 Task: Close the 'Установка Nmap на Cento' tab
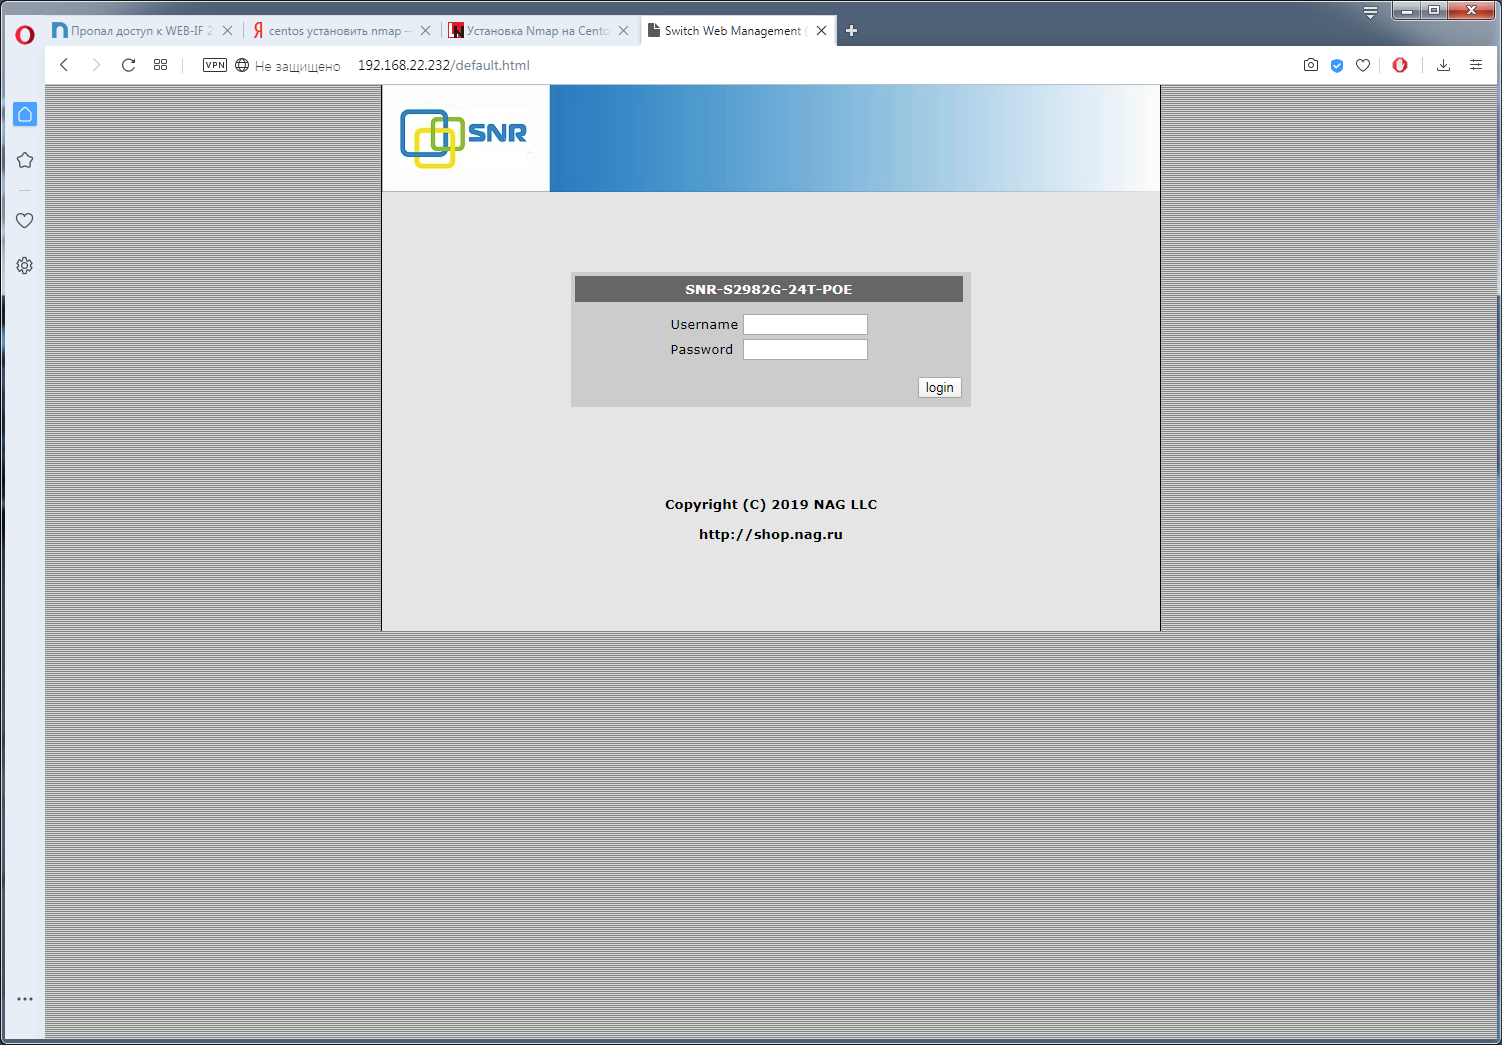(x=623, y=31)
